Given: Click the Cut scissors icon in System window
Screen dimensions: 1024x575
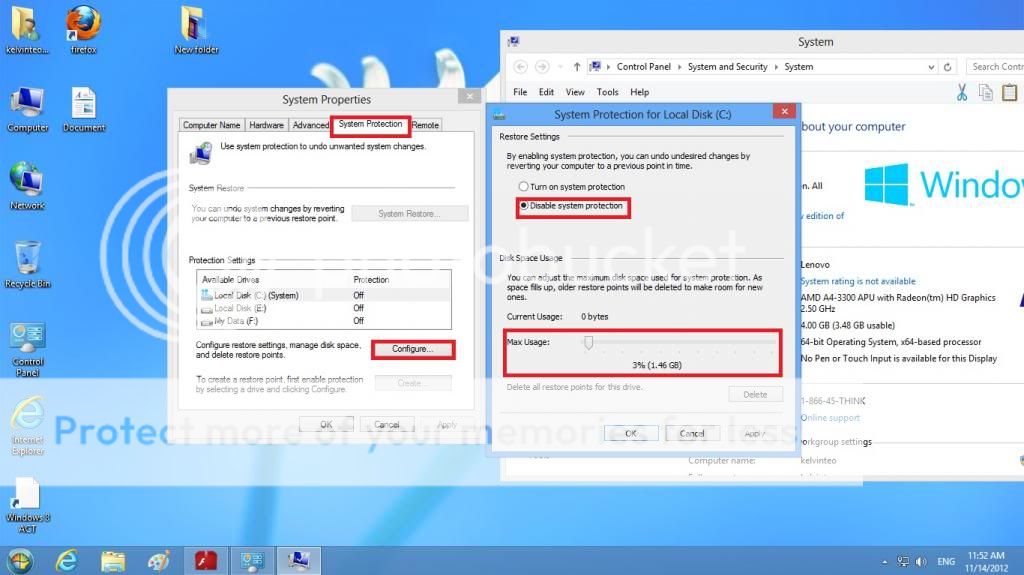Looking at the screenshot, I should click(x=961, y=92).
